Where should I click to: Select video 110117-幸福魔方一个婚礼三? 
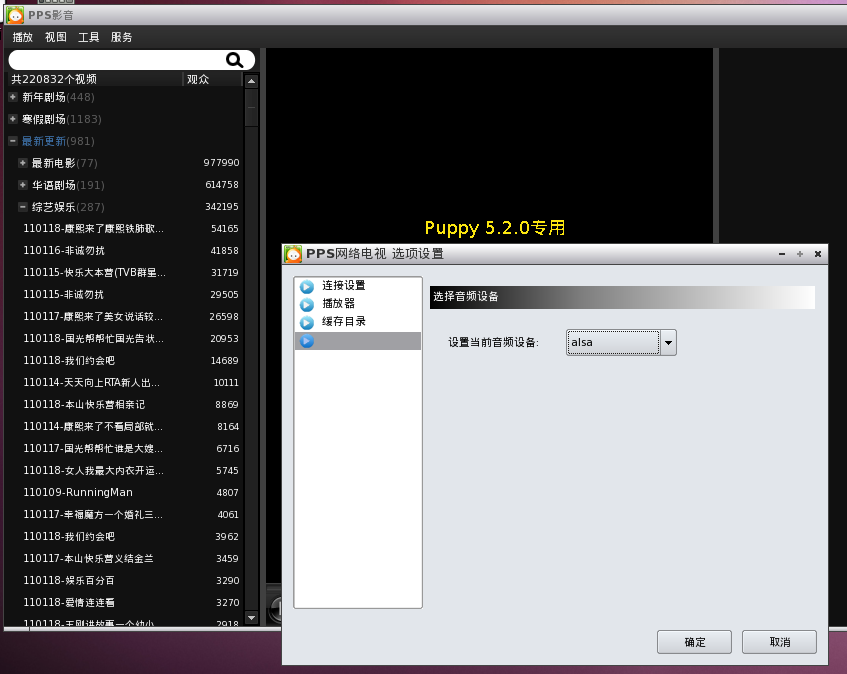(x=93, y=515)
